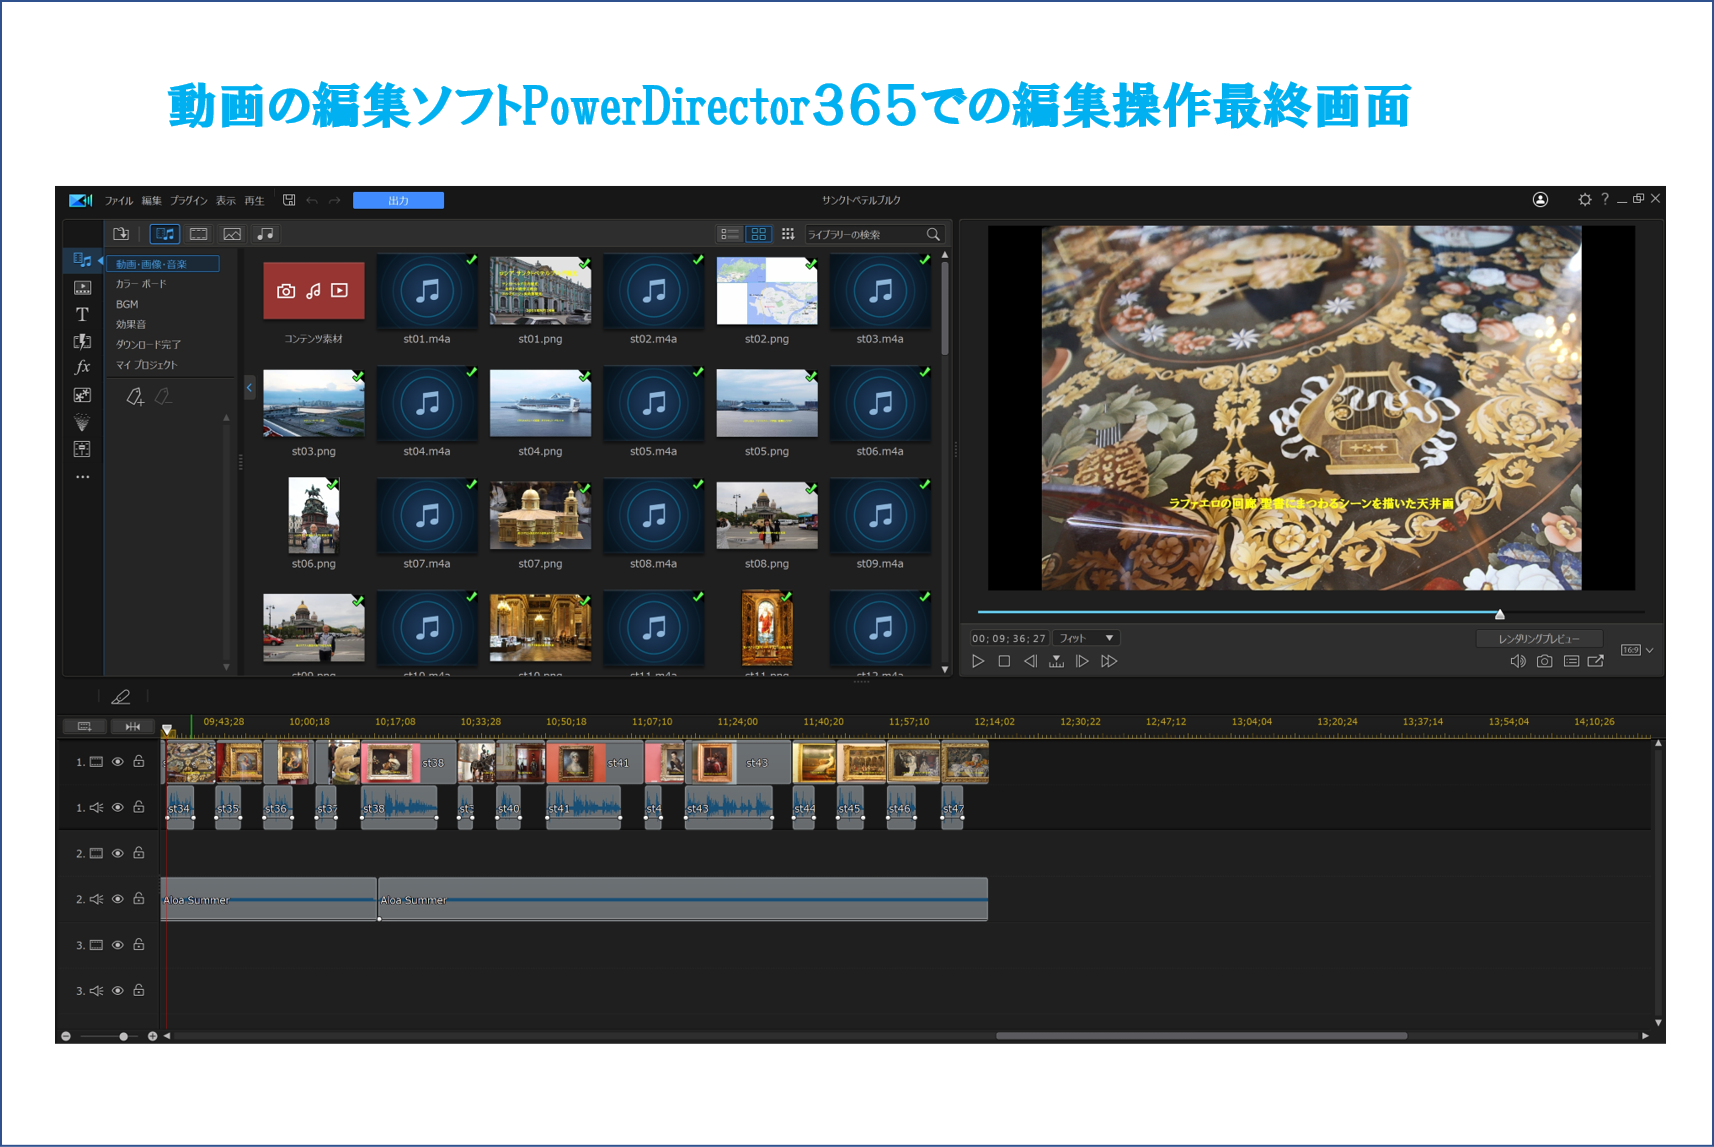This screenshot has width=1714, height=1147.
Task: Toggle visibility eye of video track 3
Action: [118, 945]
